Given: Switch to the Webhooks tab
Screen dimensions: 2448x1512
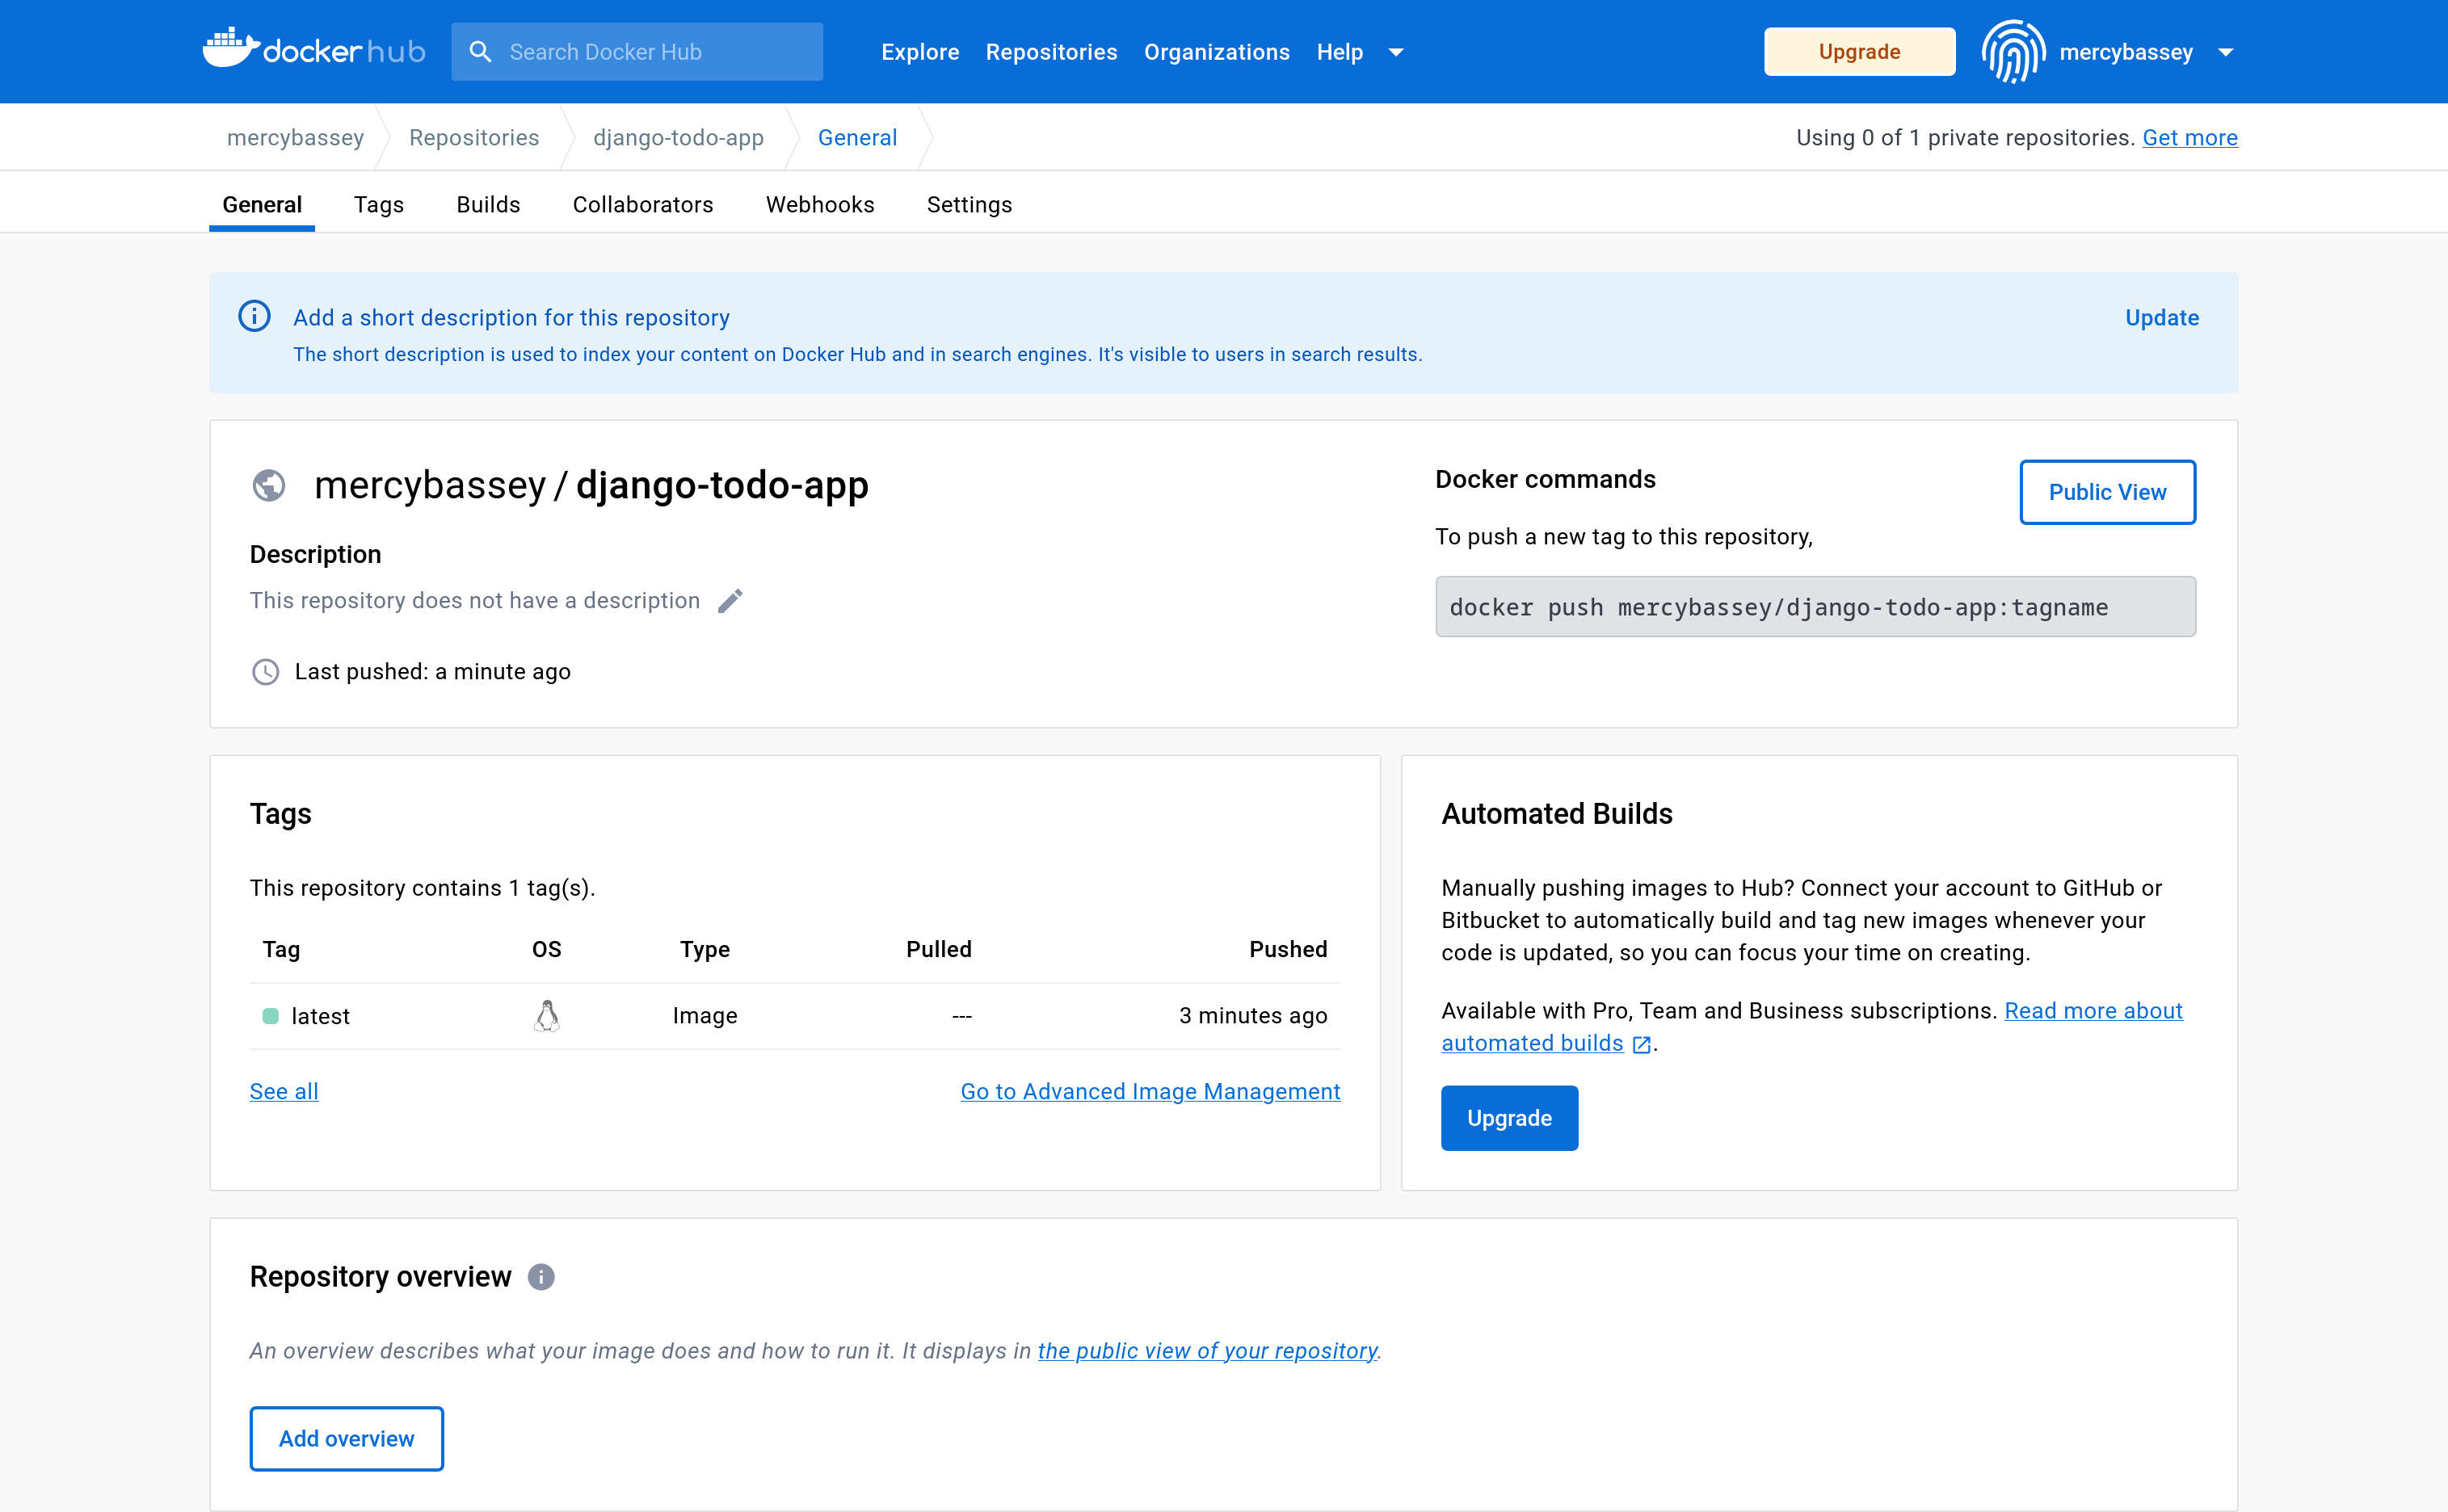Looking at the screenshot, I should pos(820,205).
